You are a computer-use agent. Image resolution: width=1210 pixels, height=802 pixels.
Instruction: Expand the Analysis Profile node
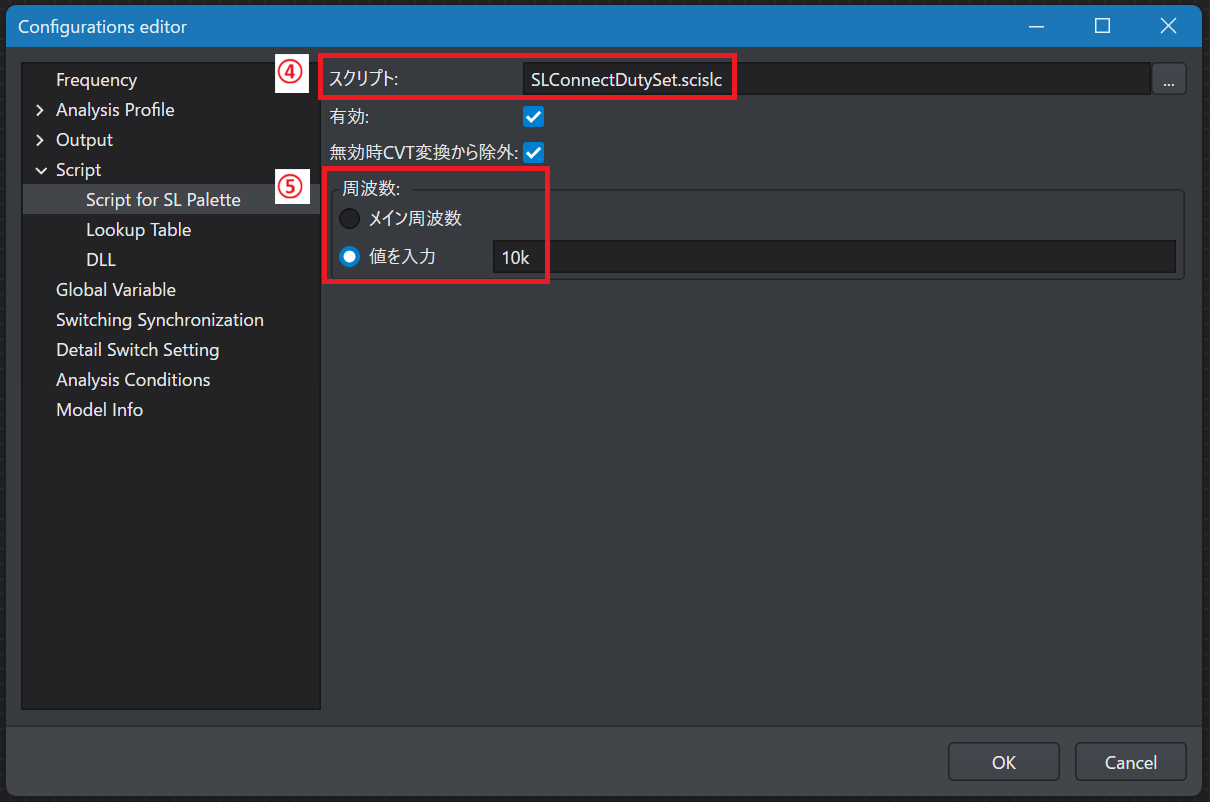click(x=40, y=110)
